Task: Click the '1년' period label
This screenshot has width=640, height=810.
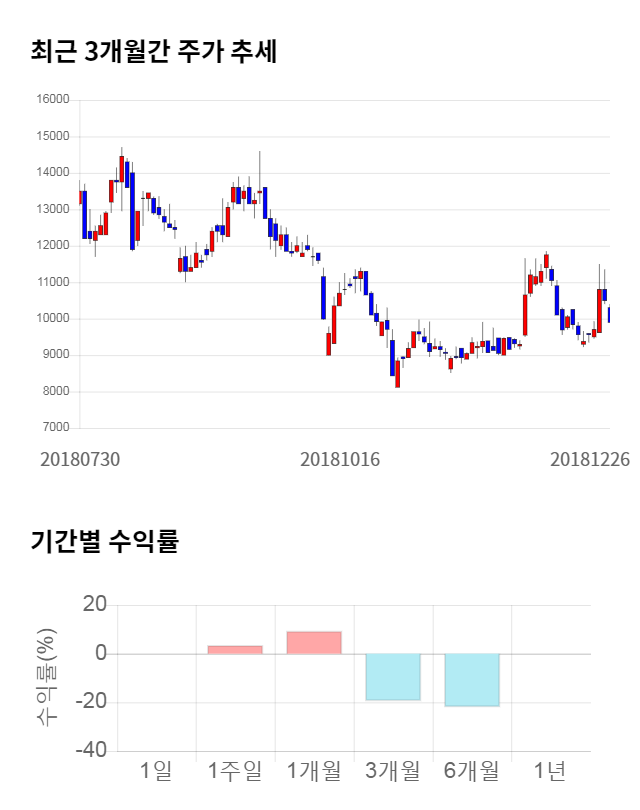Action: click(550, 771)
